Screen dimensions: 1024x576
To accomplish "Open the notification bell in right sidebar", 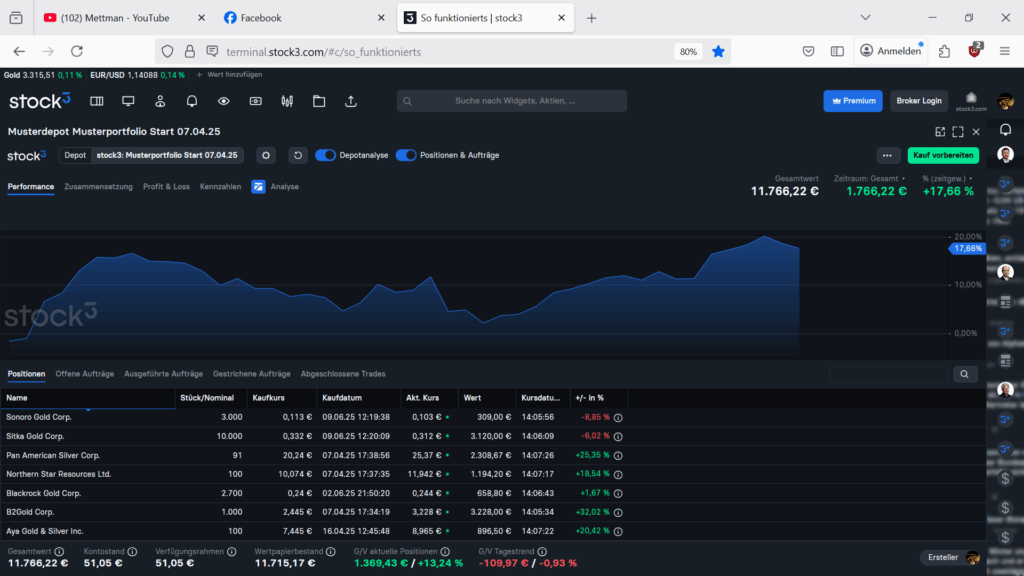I will tap(1006, 129).
